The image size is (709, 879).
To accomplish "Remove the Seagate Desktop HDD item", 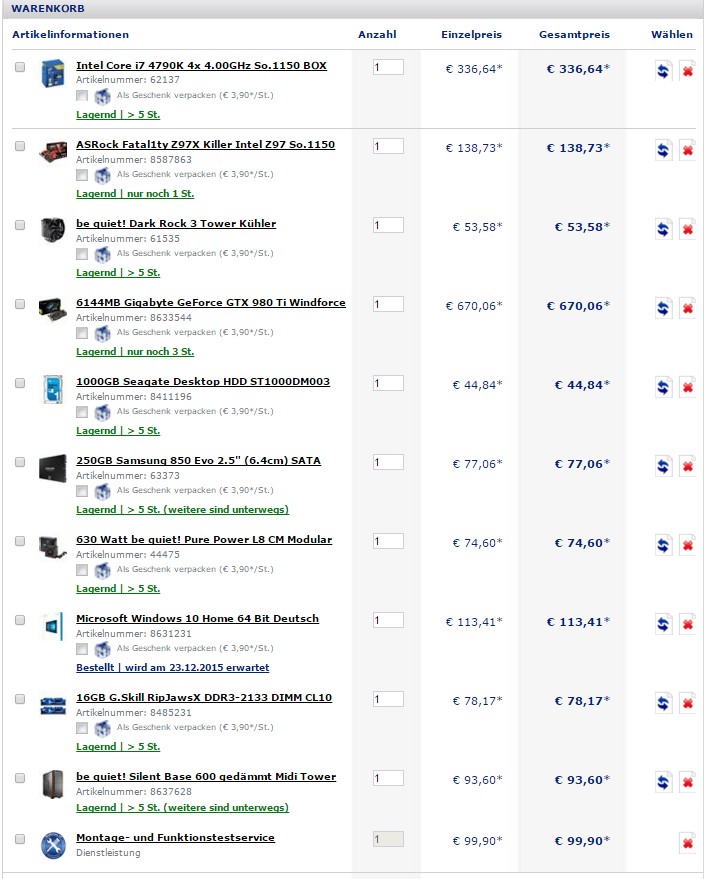I will point(687,387).
